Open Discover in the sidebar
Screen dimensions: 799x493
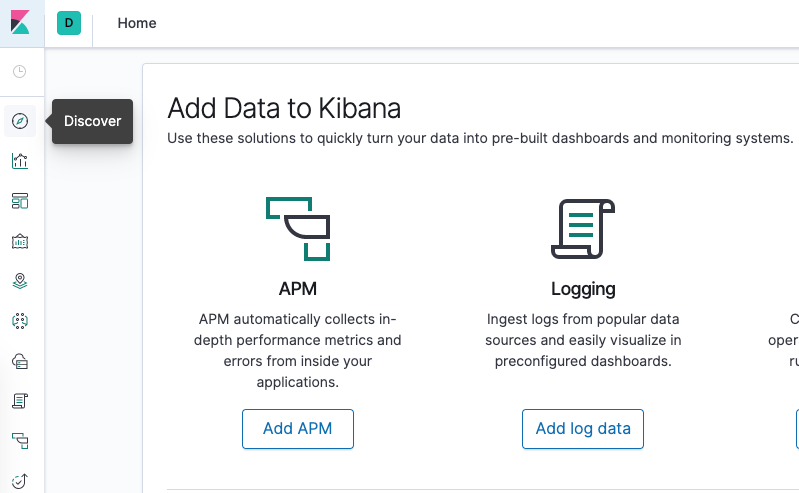(20, 121)
